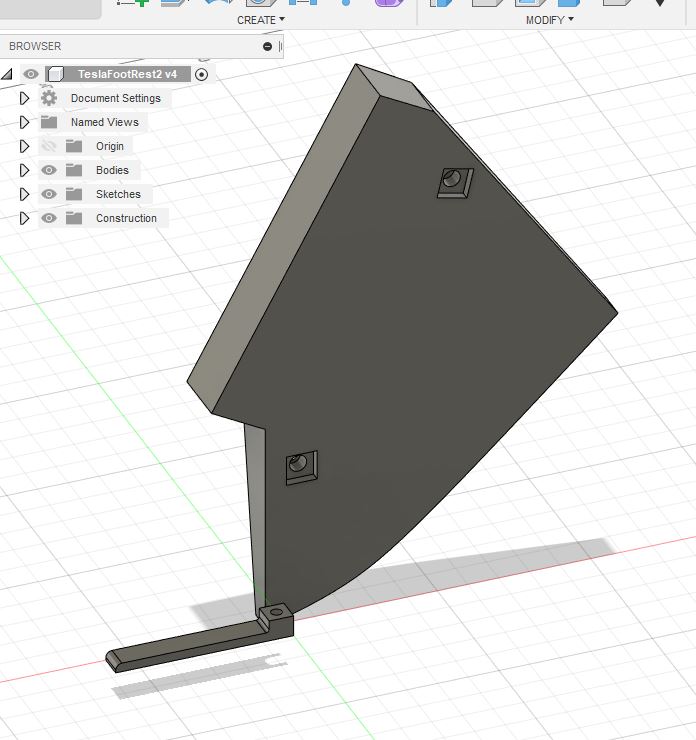Viewport: 696px width, 740px height.
Task: Open the MODIFY dropdown menu
Action: [x=549, y=20]
